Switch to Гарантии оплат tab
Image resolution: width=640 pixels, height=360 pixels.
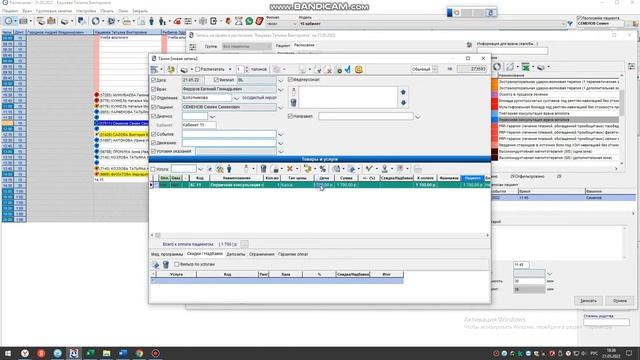coord(293,254)
